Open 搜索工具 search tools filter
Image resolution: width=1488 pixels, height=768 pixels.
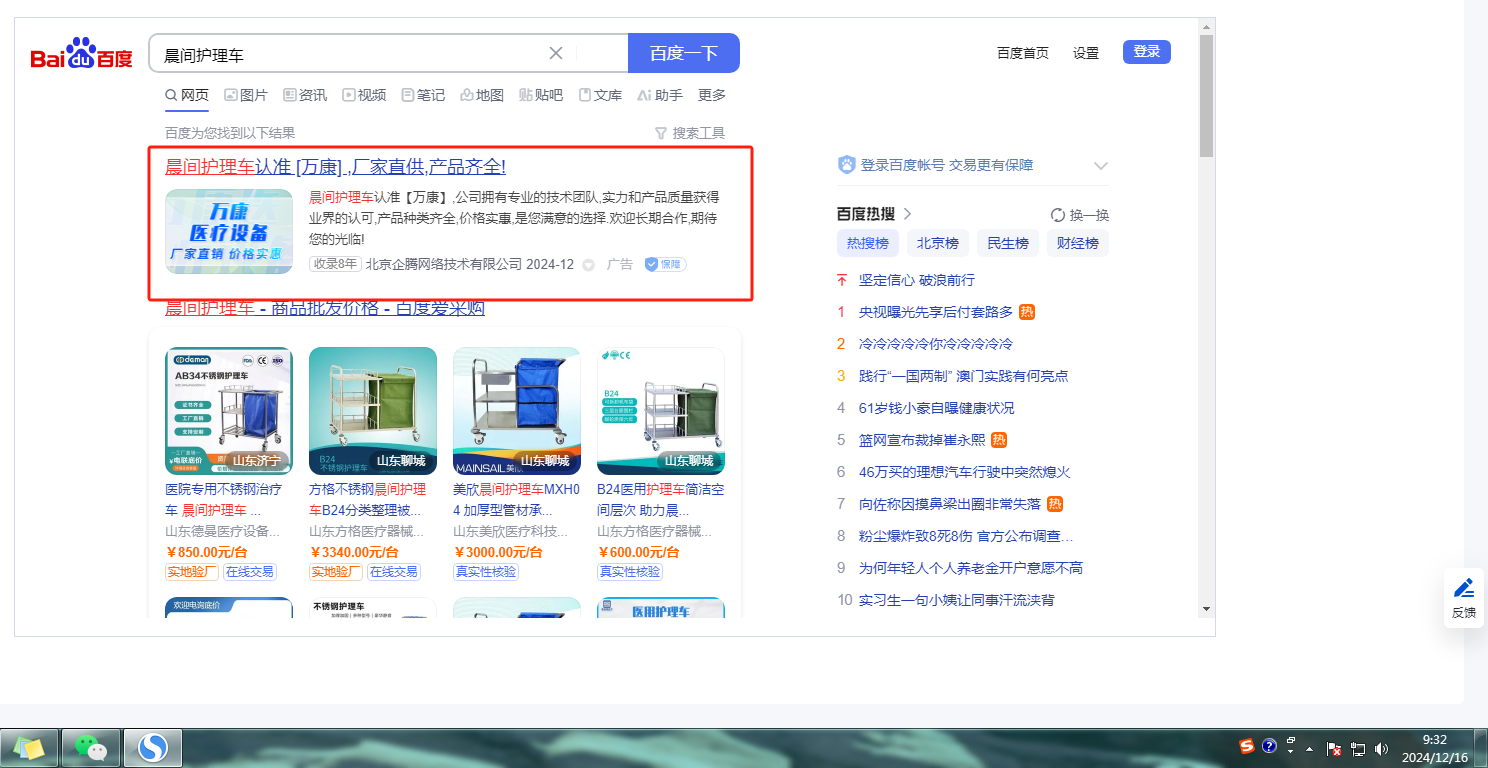tap(690, 133)
